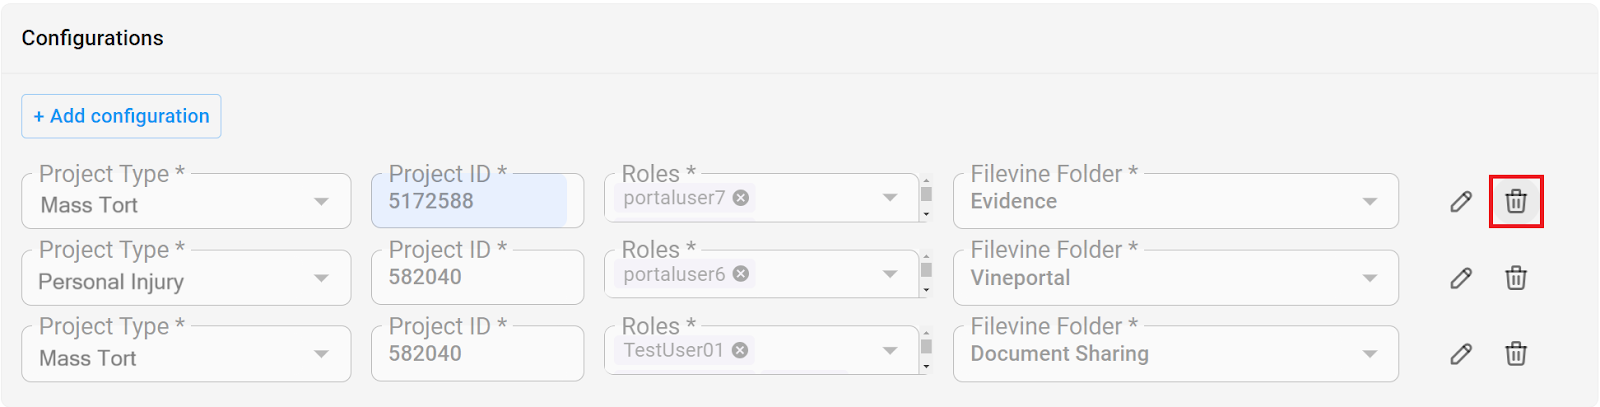
Task: Remove portaluser6 role chip
Action: click(741, 274)
